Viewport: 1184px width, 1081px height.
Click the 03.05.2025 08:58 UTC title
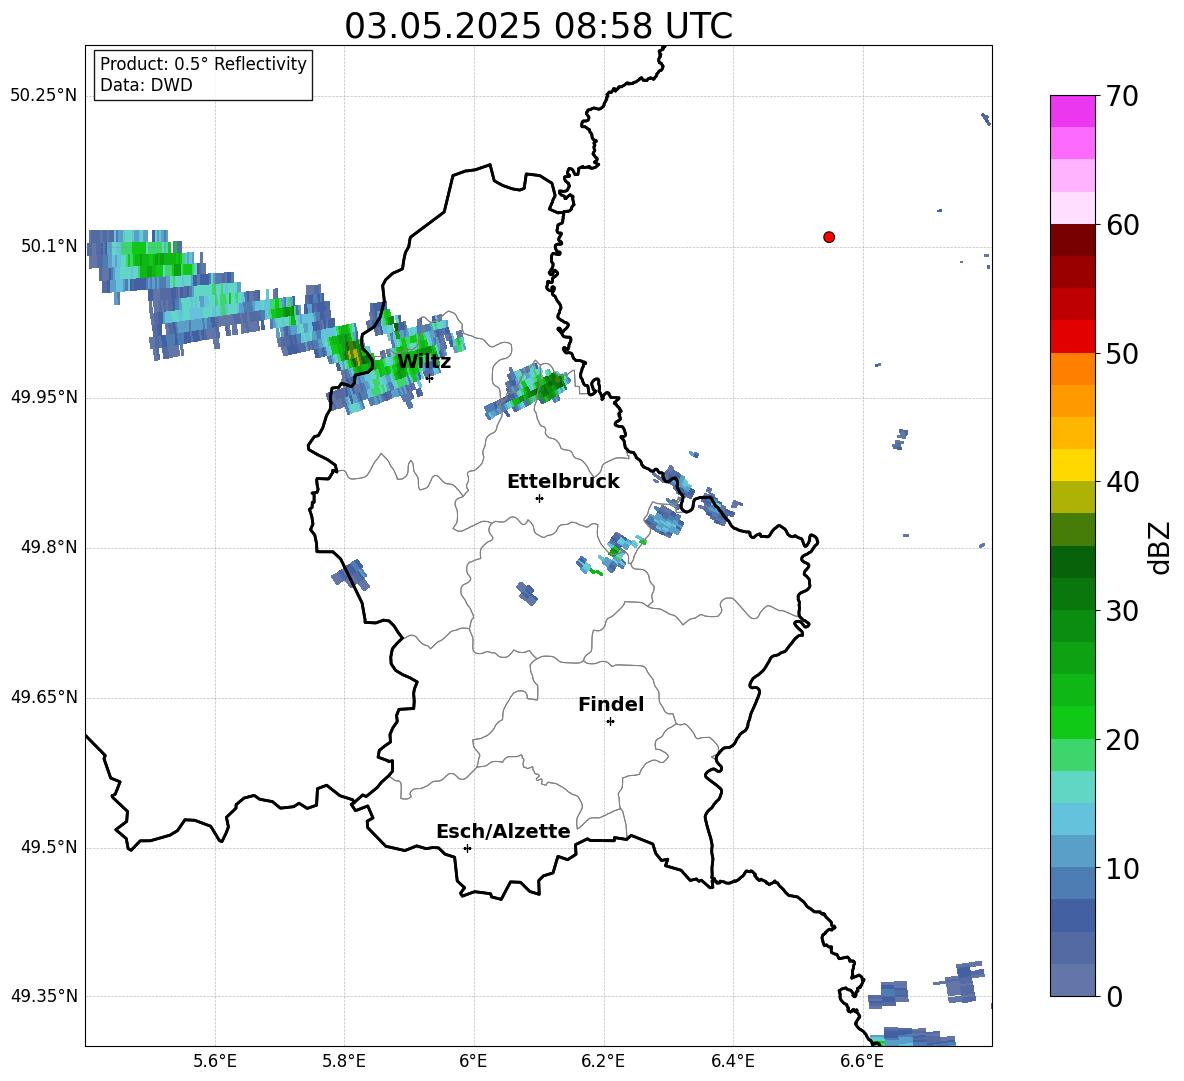point(538,26)
